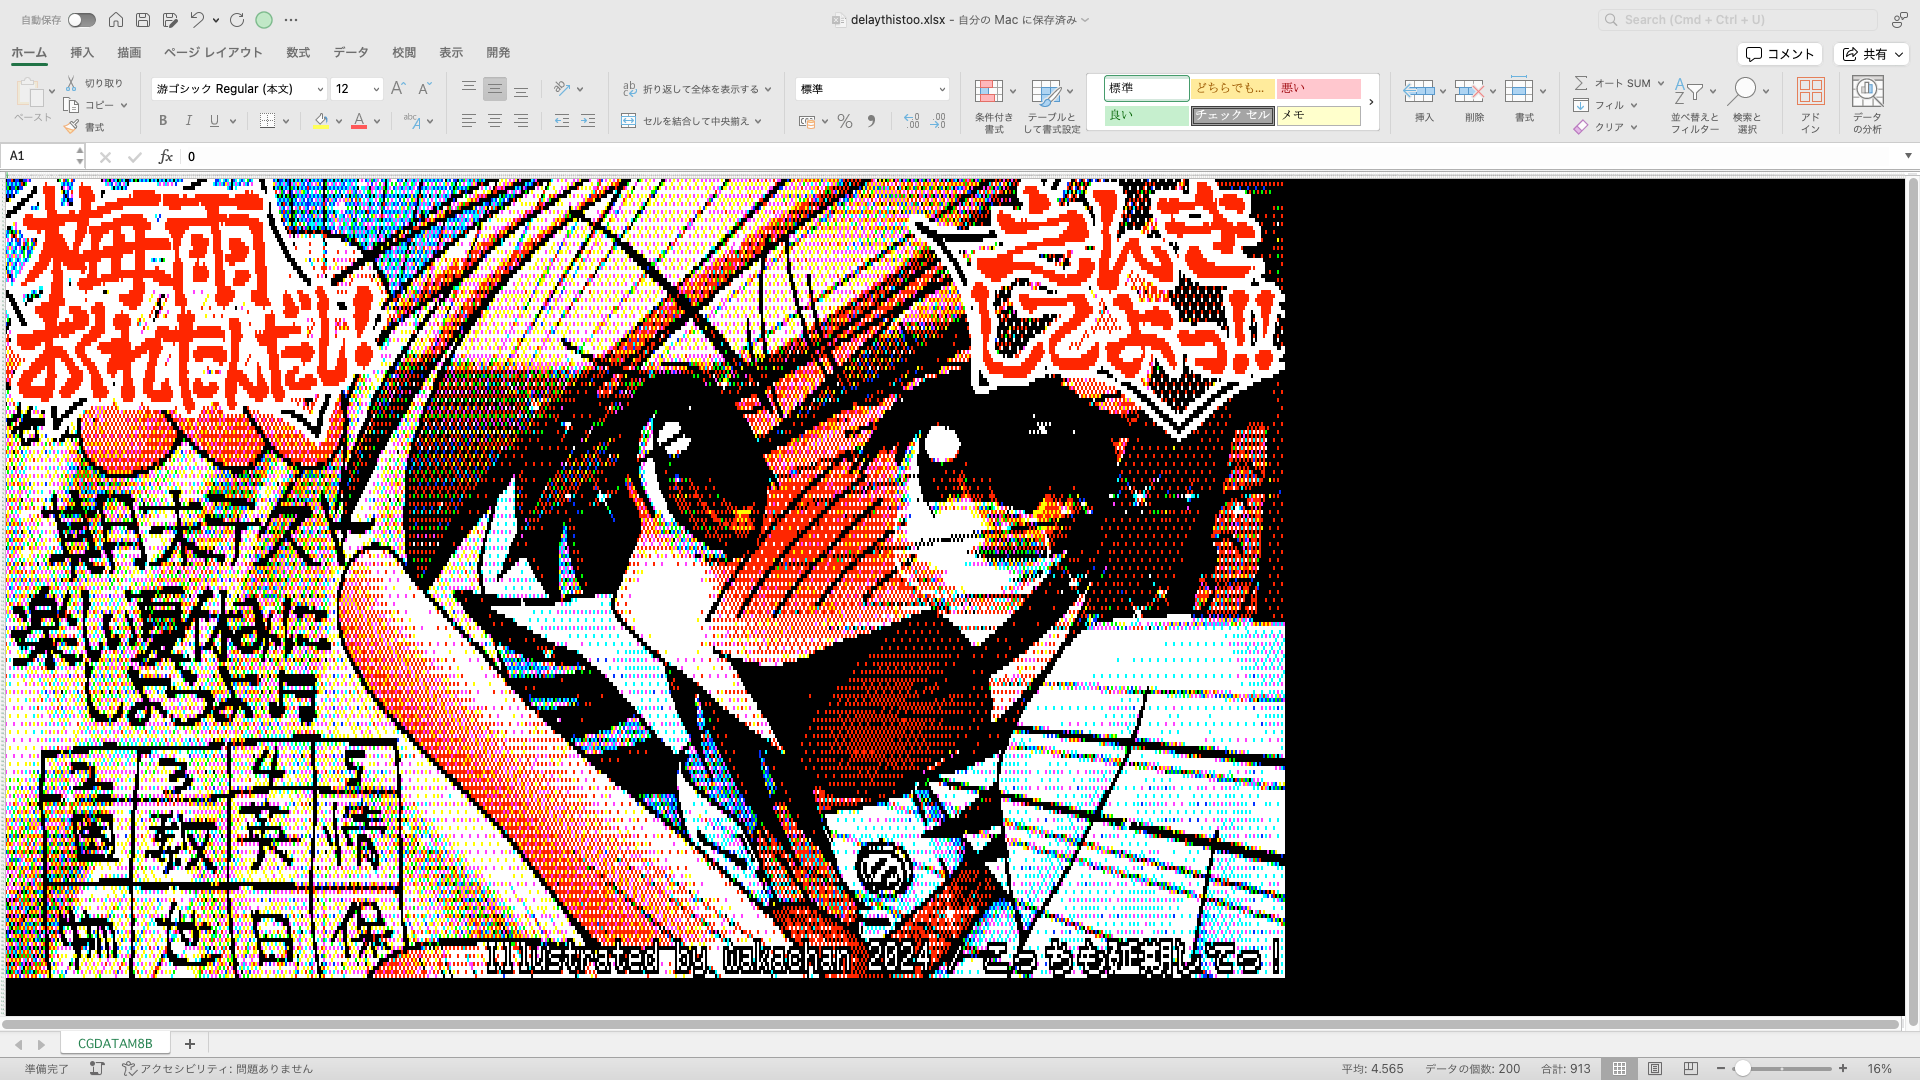The image size is (1920, 1080).
Task: Toggle Italic formatting
Action: point(188,121)
